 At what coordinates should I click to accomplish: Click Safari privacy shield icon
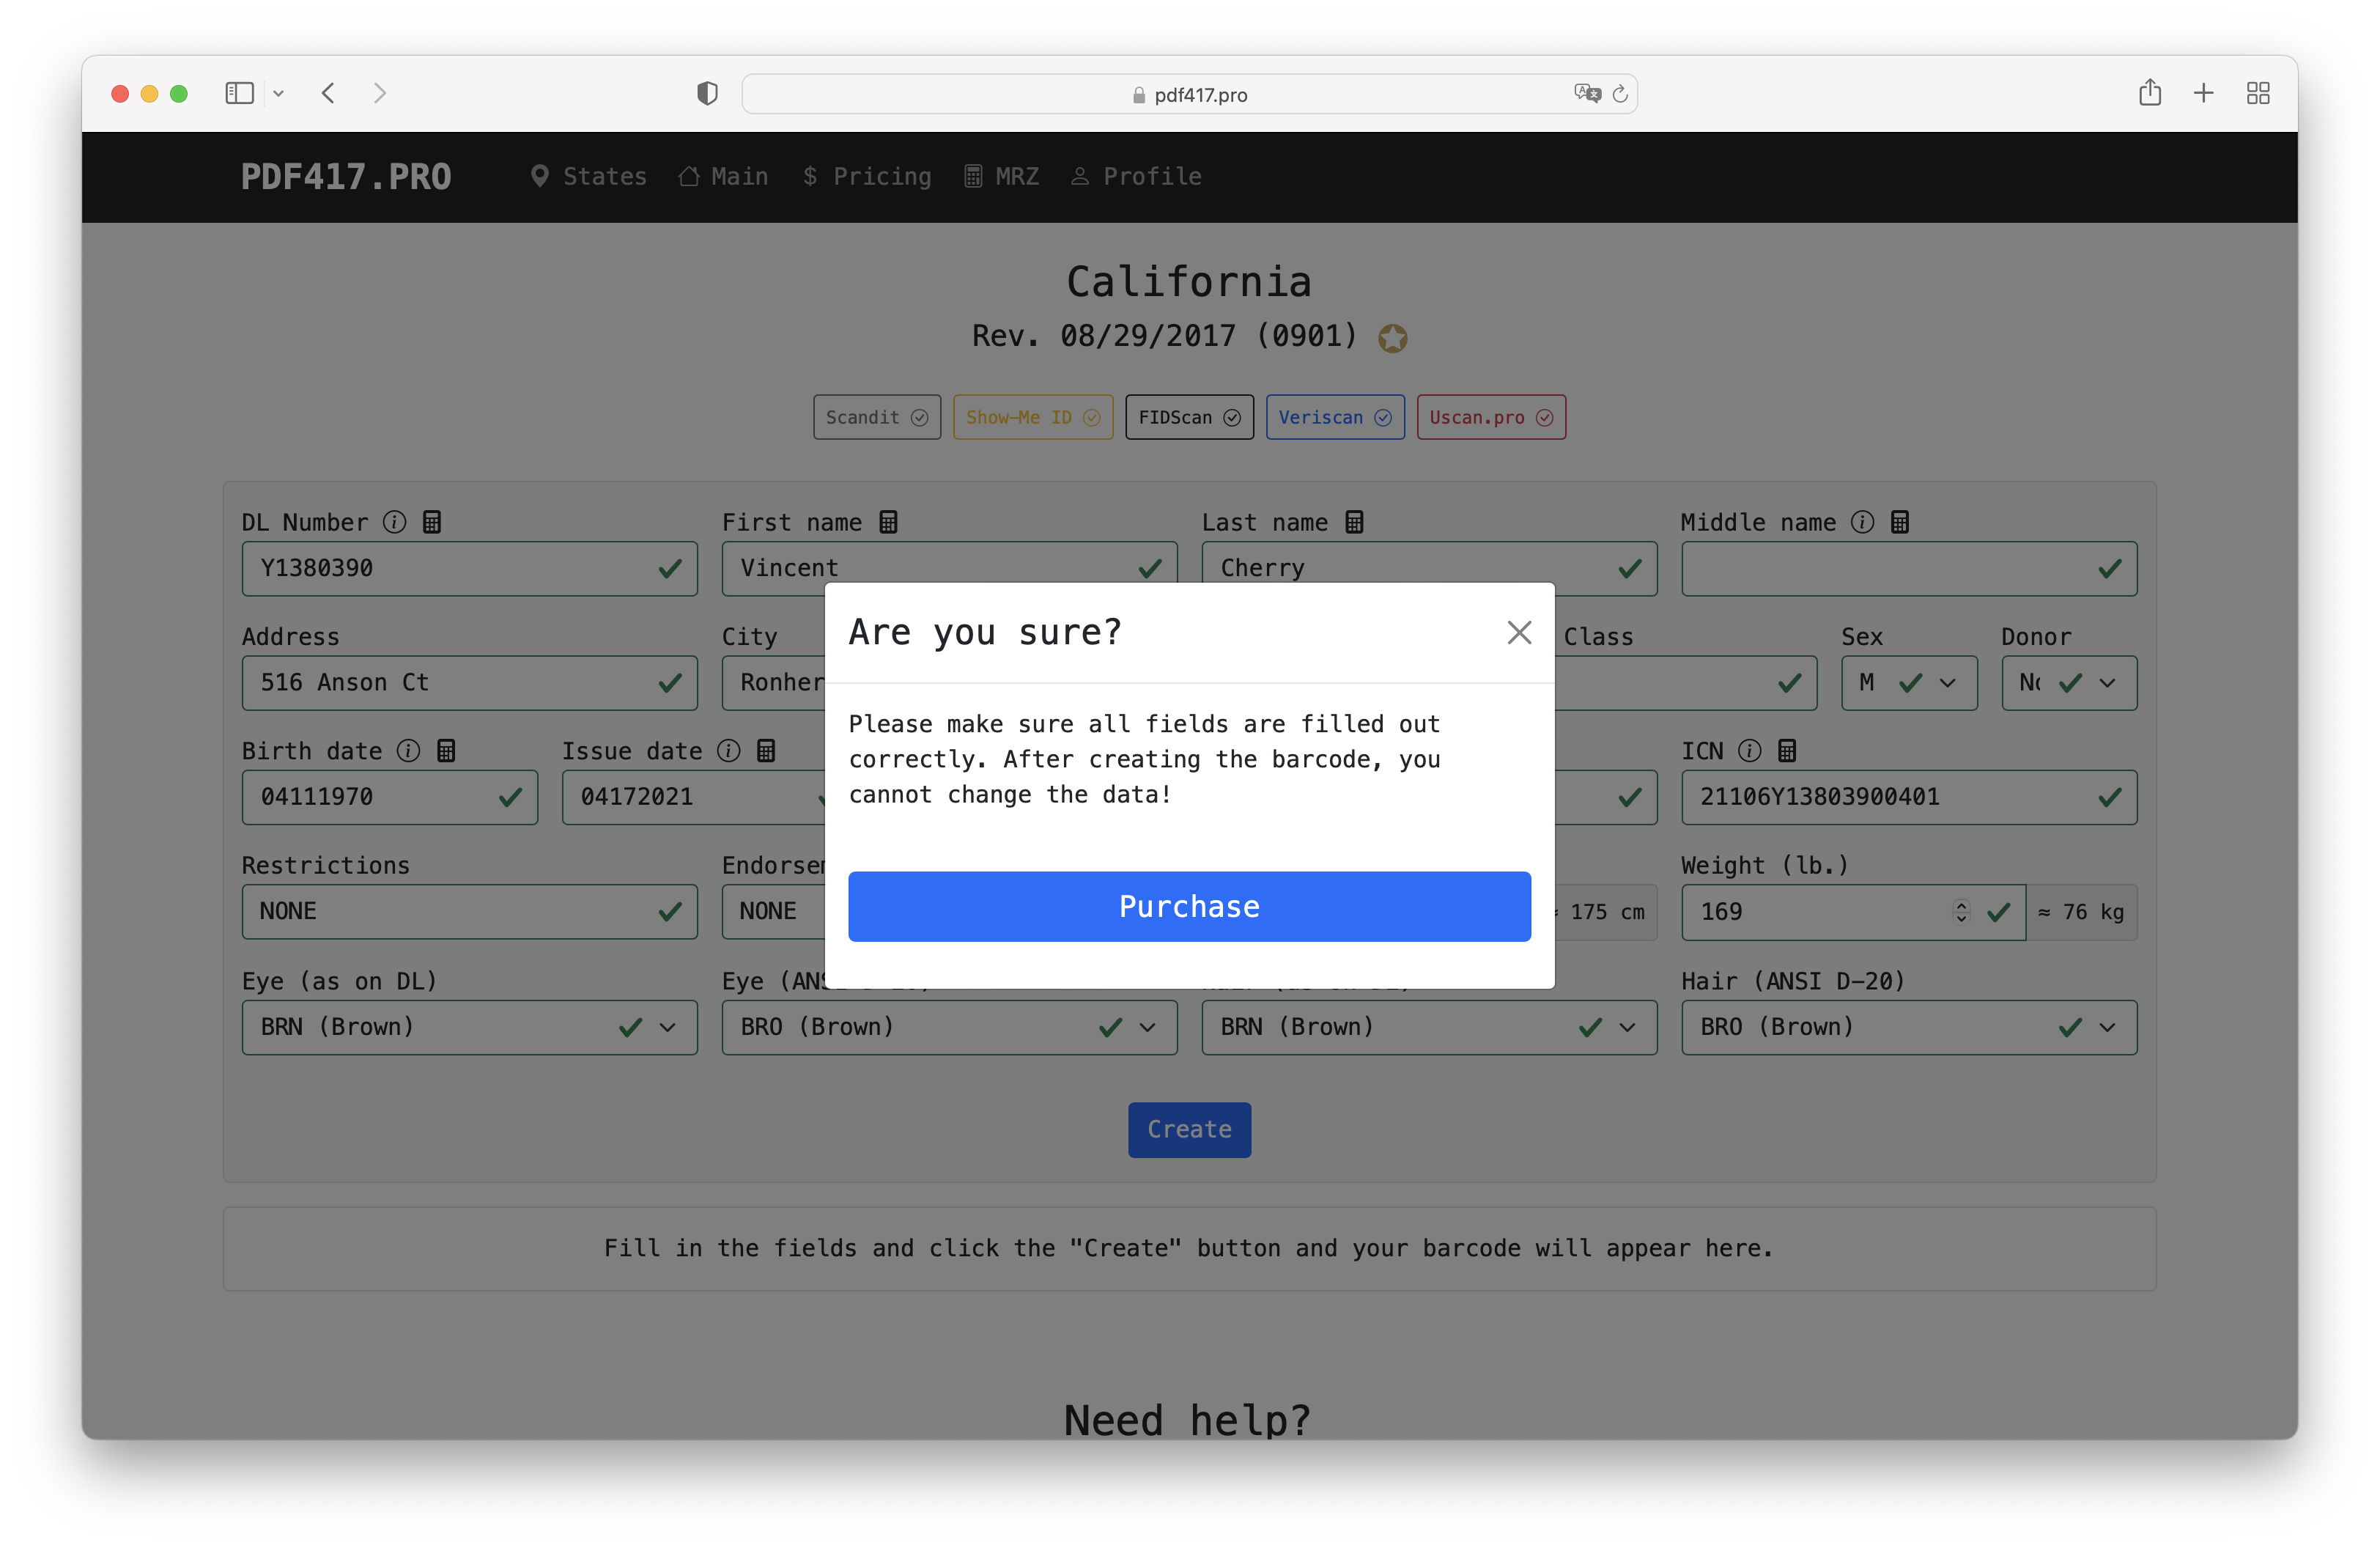click(x=707, y=94)
